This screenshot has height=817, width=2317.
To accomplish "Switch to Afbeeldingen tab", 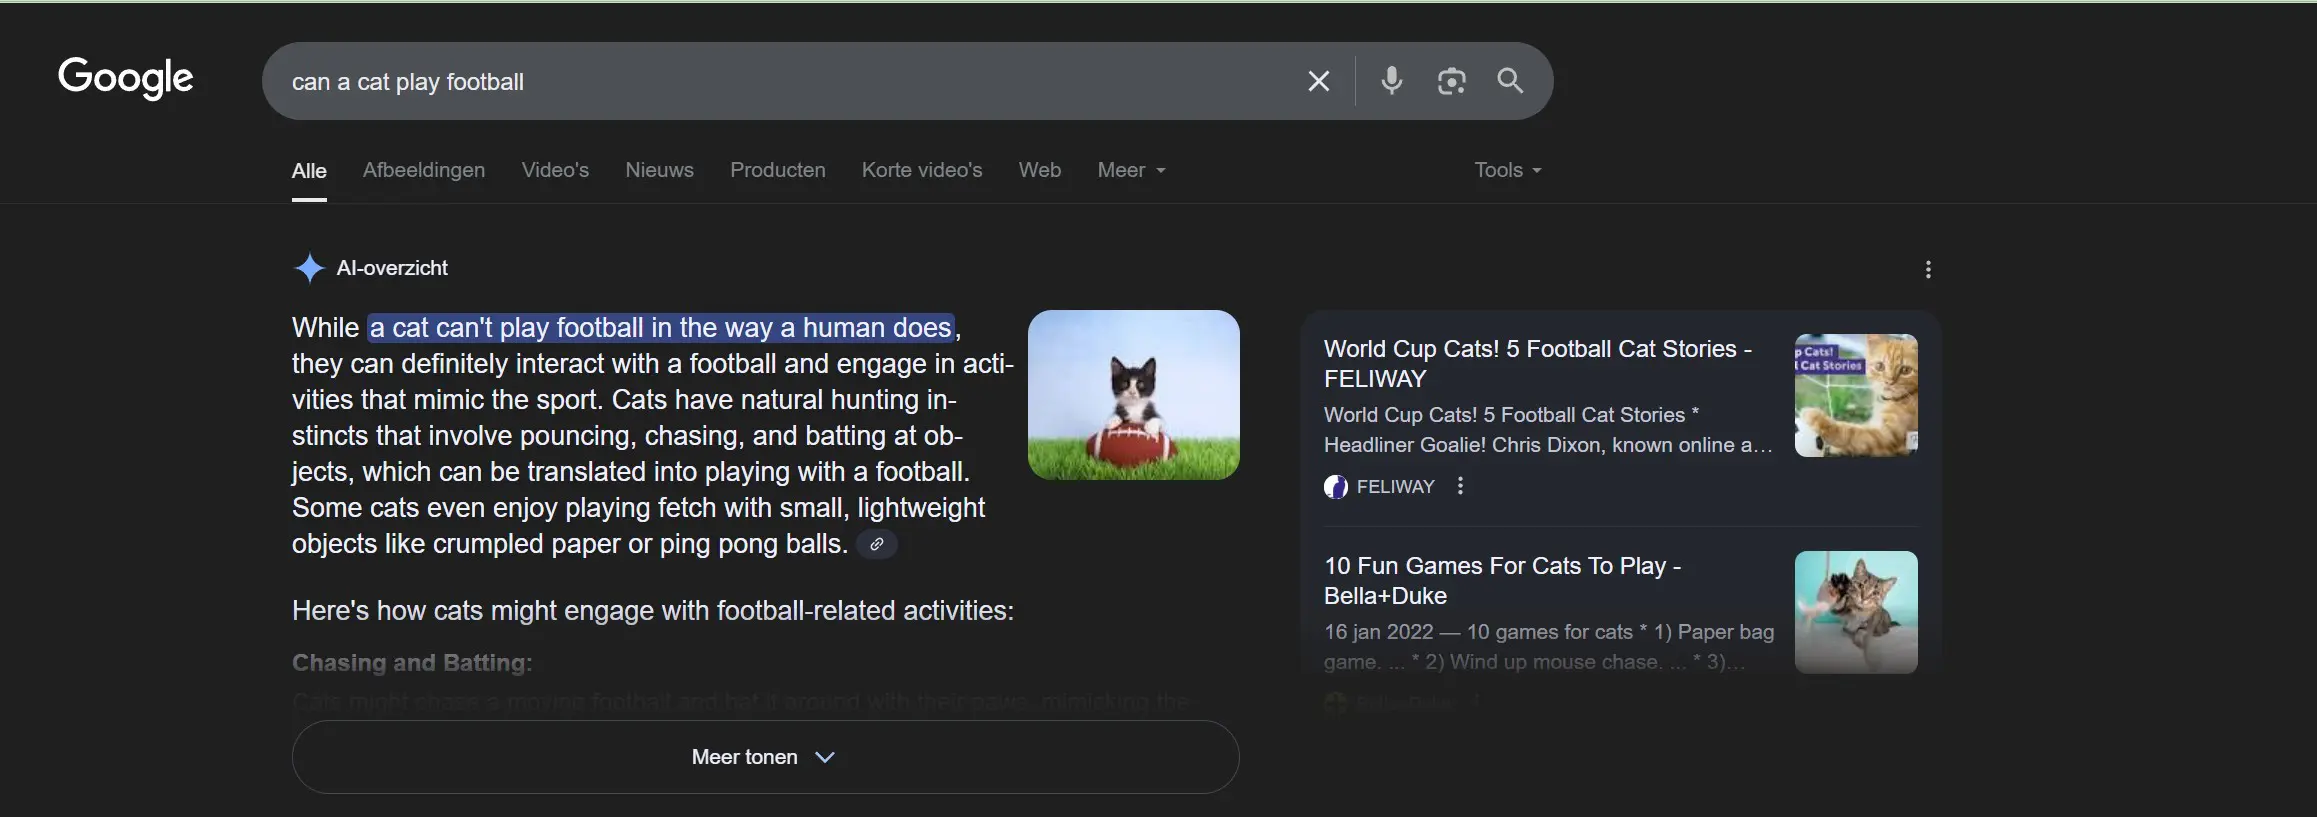I will click(x=424, y=170).
